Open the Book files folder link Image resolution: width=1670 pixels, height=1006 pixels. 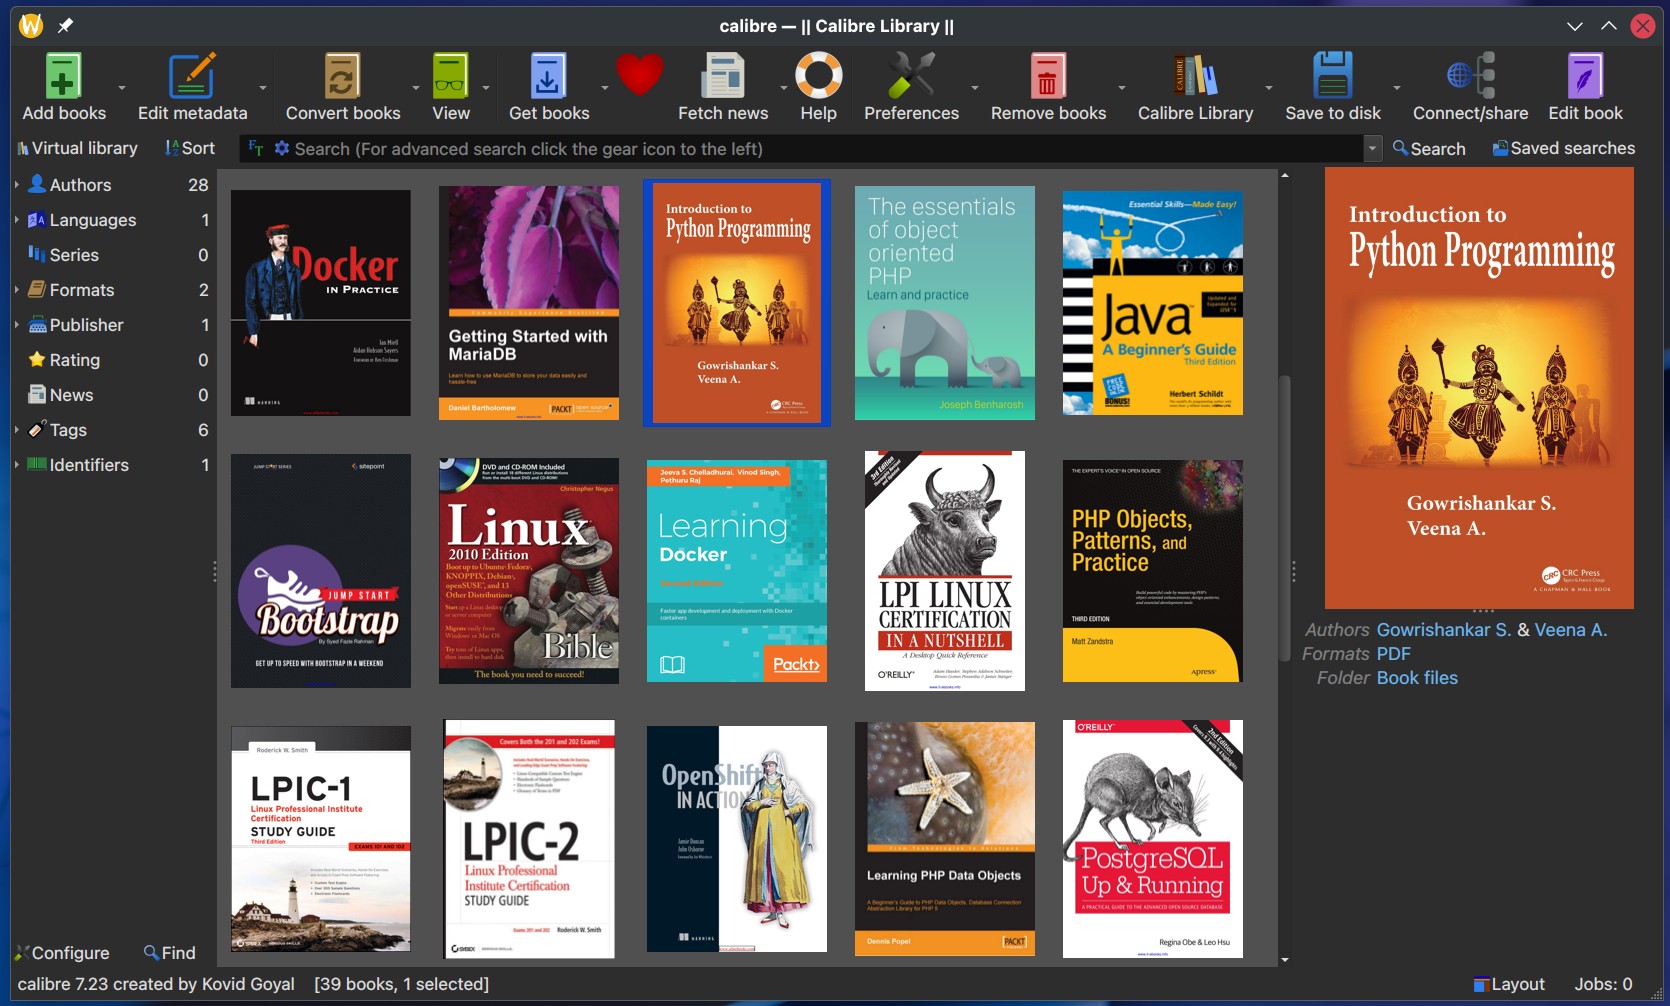click(1417, 678)
